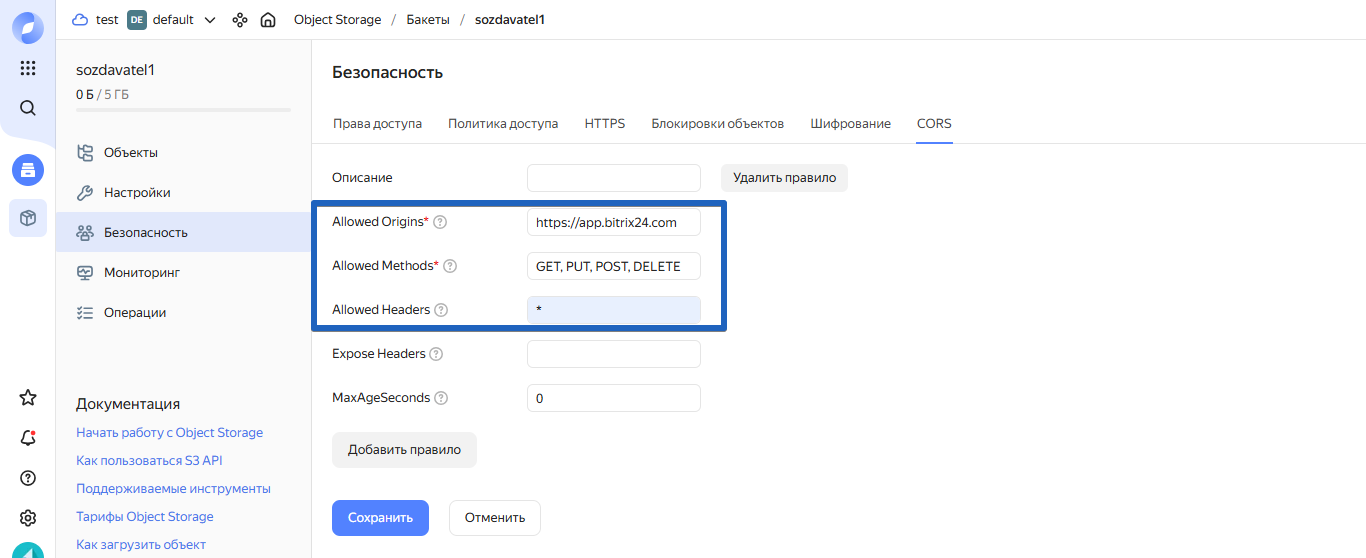Open the notifications bell icon
The image size is (1366, 558).
click(x=28, y=438)
